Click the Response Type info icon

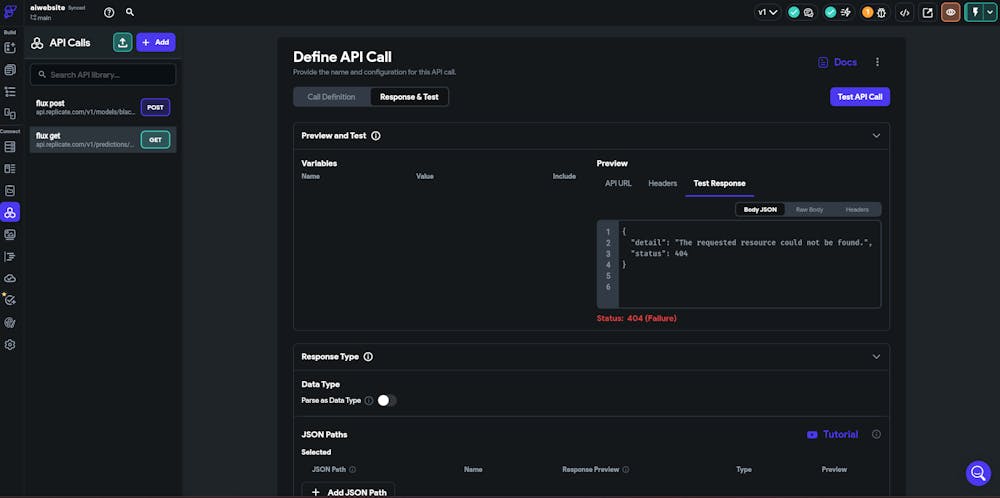[368, 357]
